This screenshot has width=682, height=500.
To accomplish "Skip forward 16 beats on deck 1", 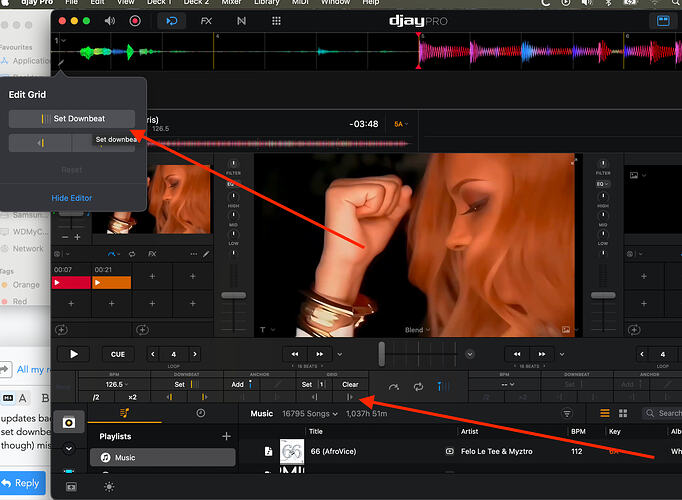I will click(320, 354).
